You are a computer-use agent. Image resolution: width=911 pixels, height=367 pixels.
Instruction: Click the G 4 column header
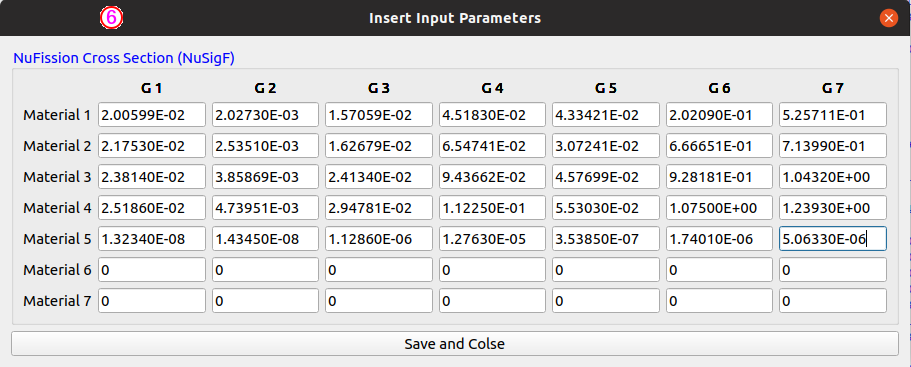tap(492, 88)
